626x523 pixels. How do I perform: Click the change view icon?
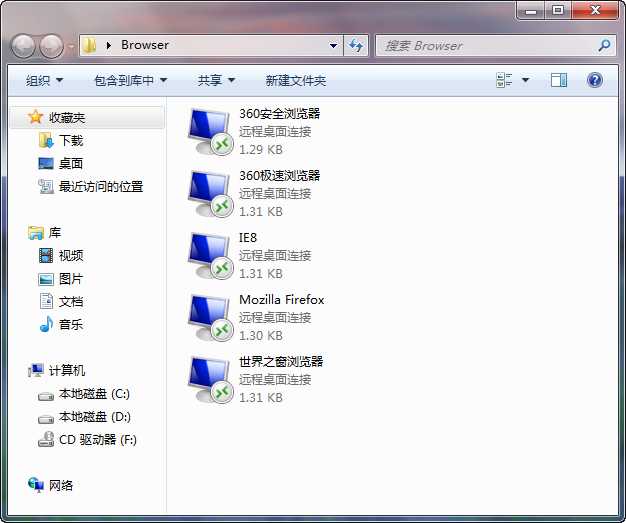tap(504, 80)
